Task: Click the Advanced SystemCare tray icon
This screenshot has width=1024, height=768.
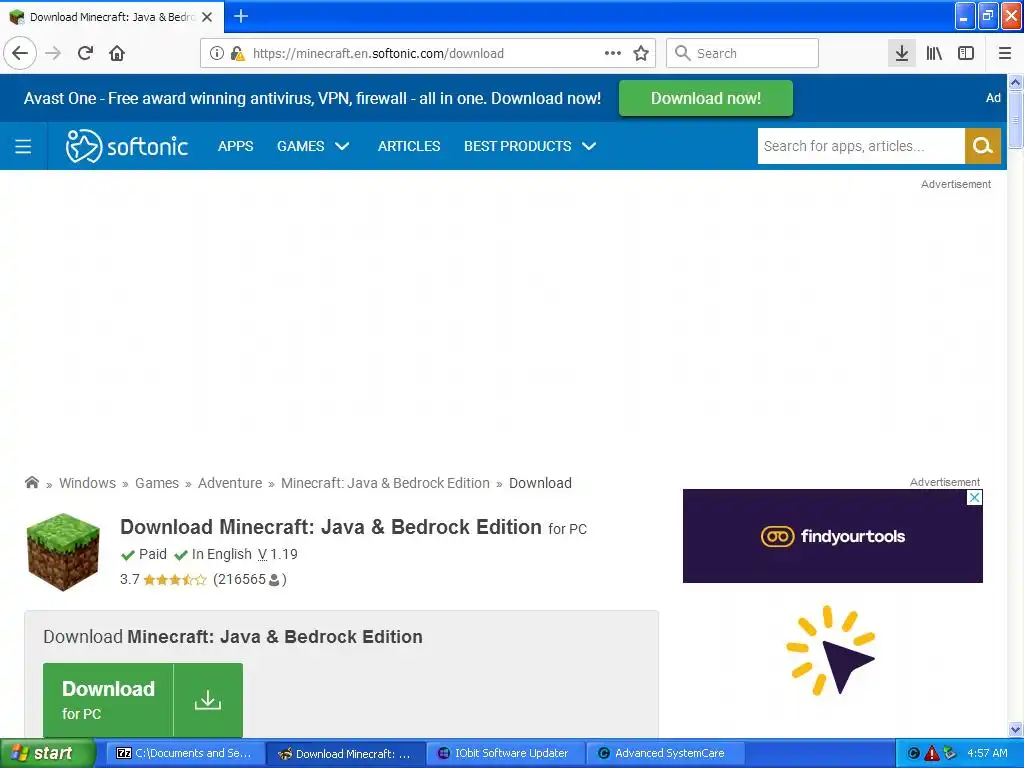Action: [x=914, y=753]
